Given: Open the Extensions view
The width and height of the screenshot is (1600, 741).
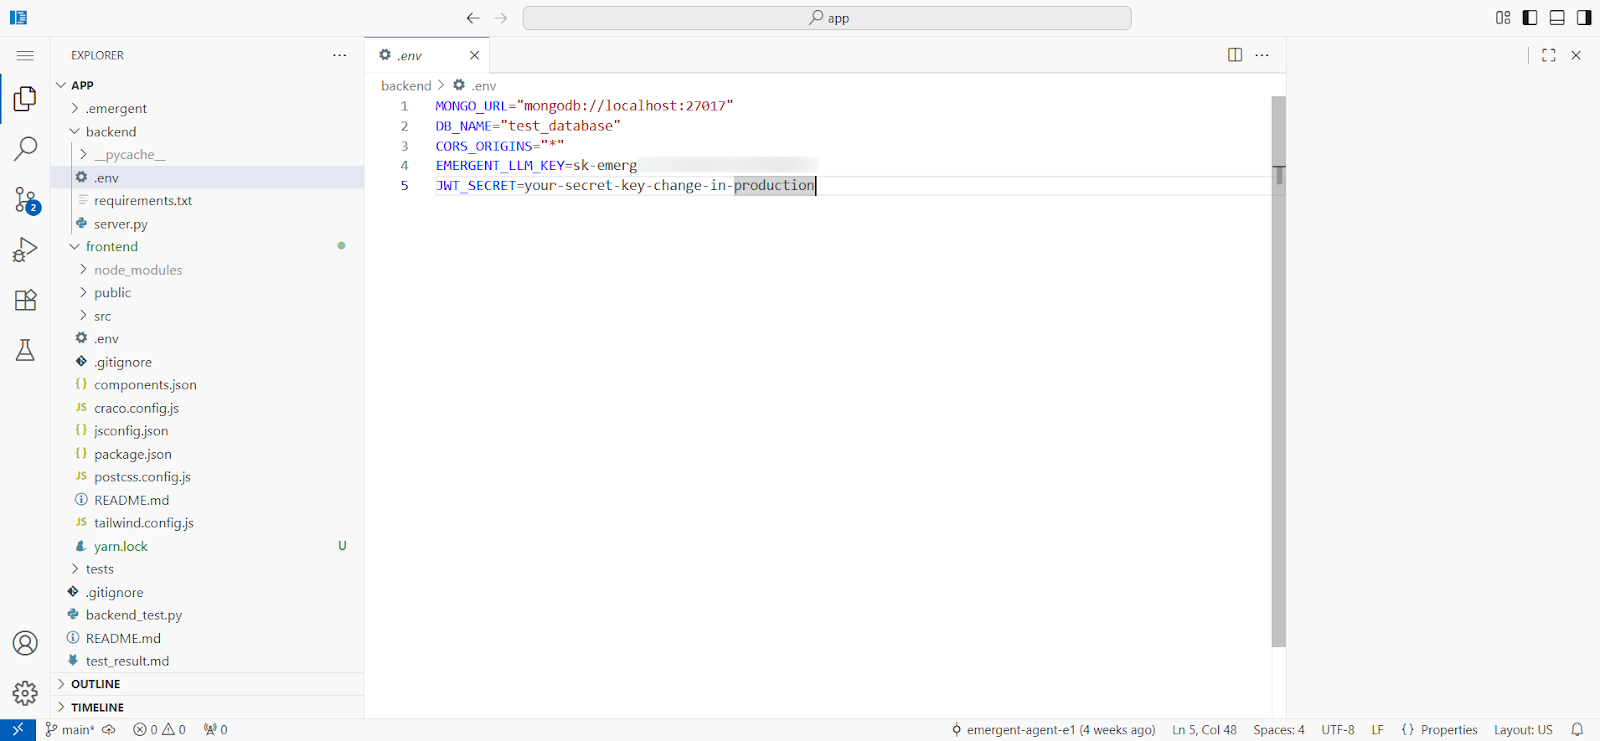Looking at the screenshot, I should click(25, 300).
